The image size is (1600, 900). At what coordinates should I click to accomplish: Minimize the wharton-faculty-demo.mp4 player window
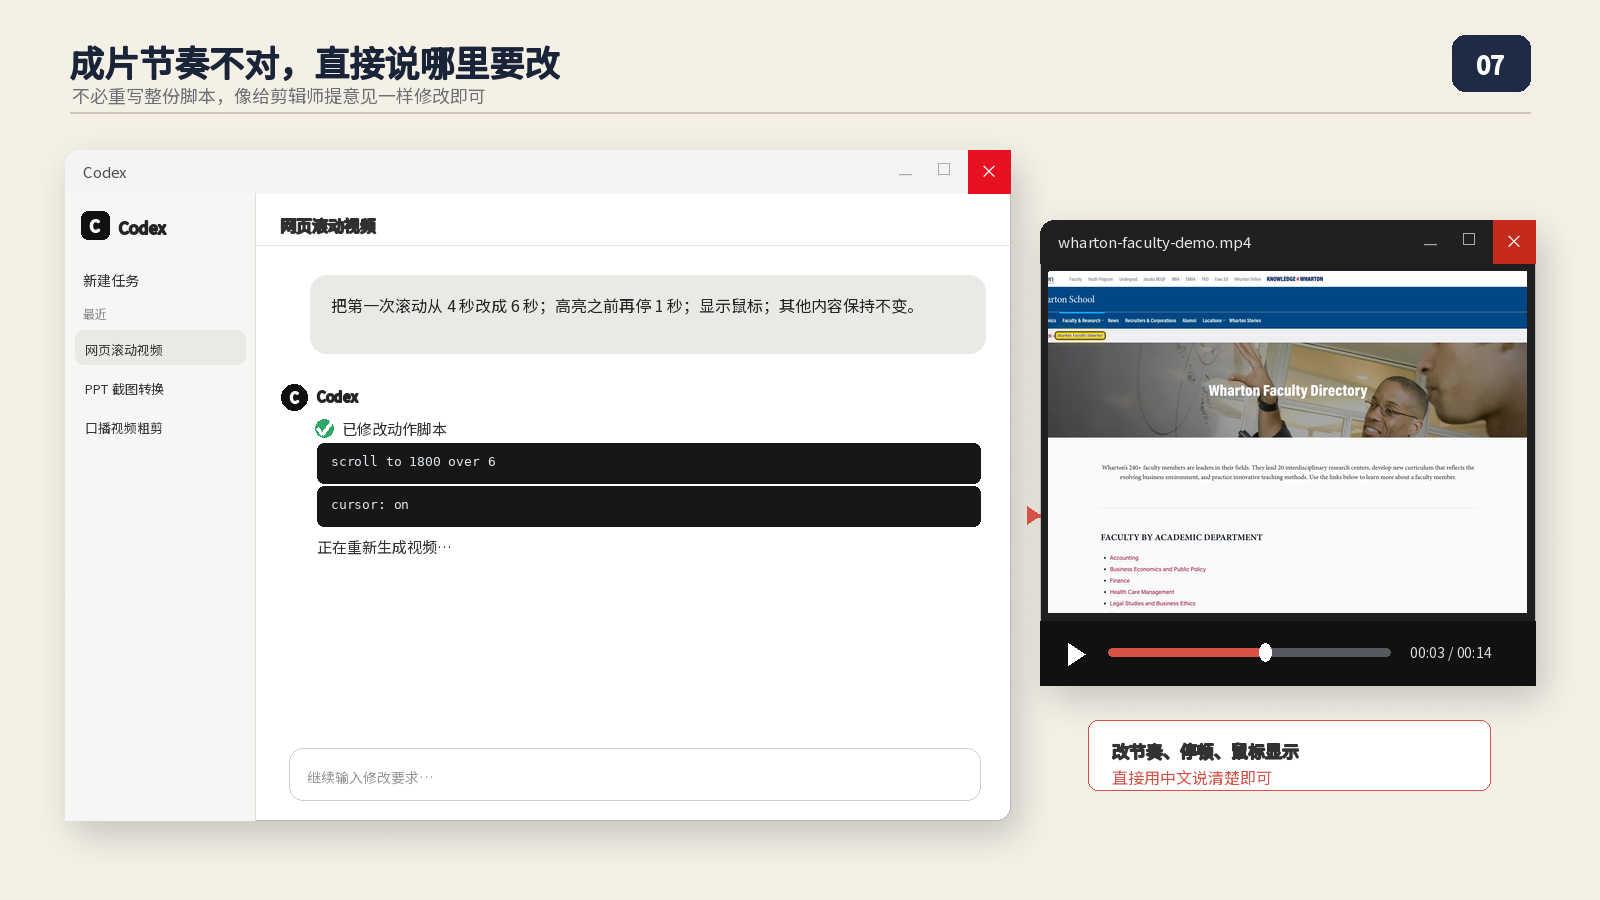[1431, 243]
